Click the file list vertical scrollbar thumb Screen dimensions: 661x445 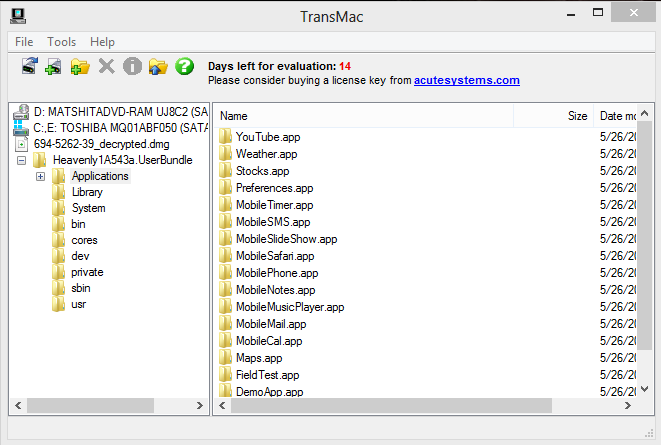click(645, 235)
